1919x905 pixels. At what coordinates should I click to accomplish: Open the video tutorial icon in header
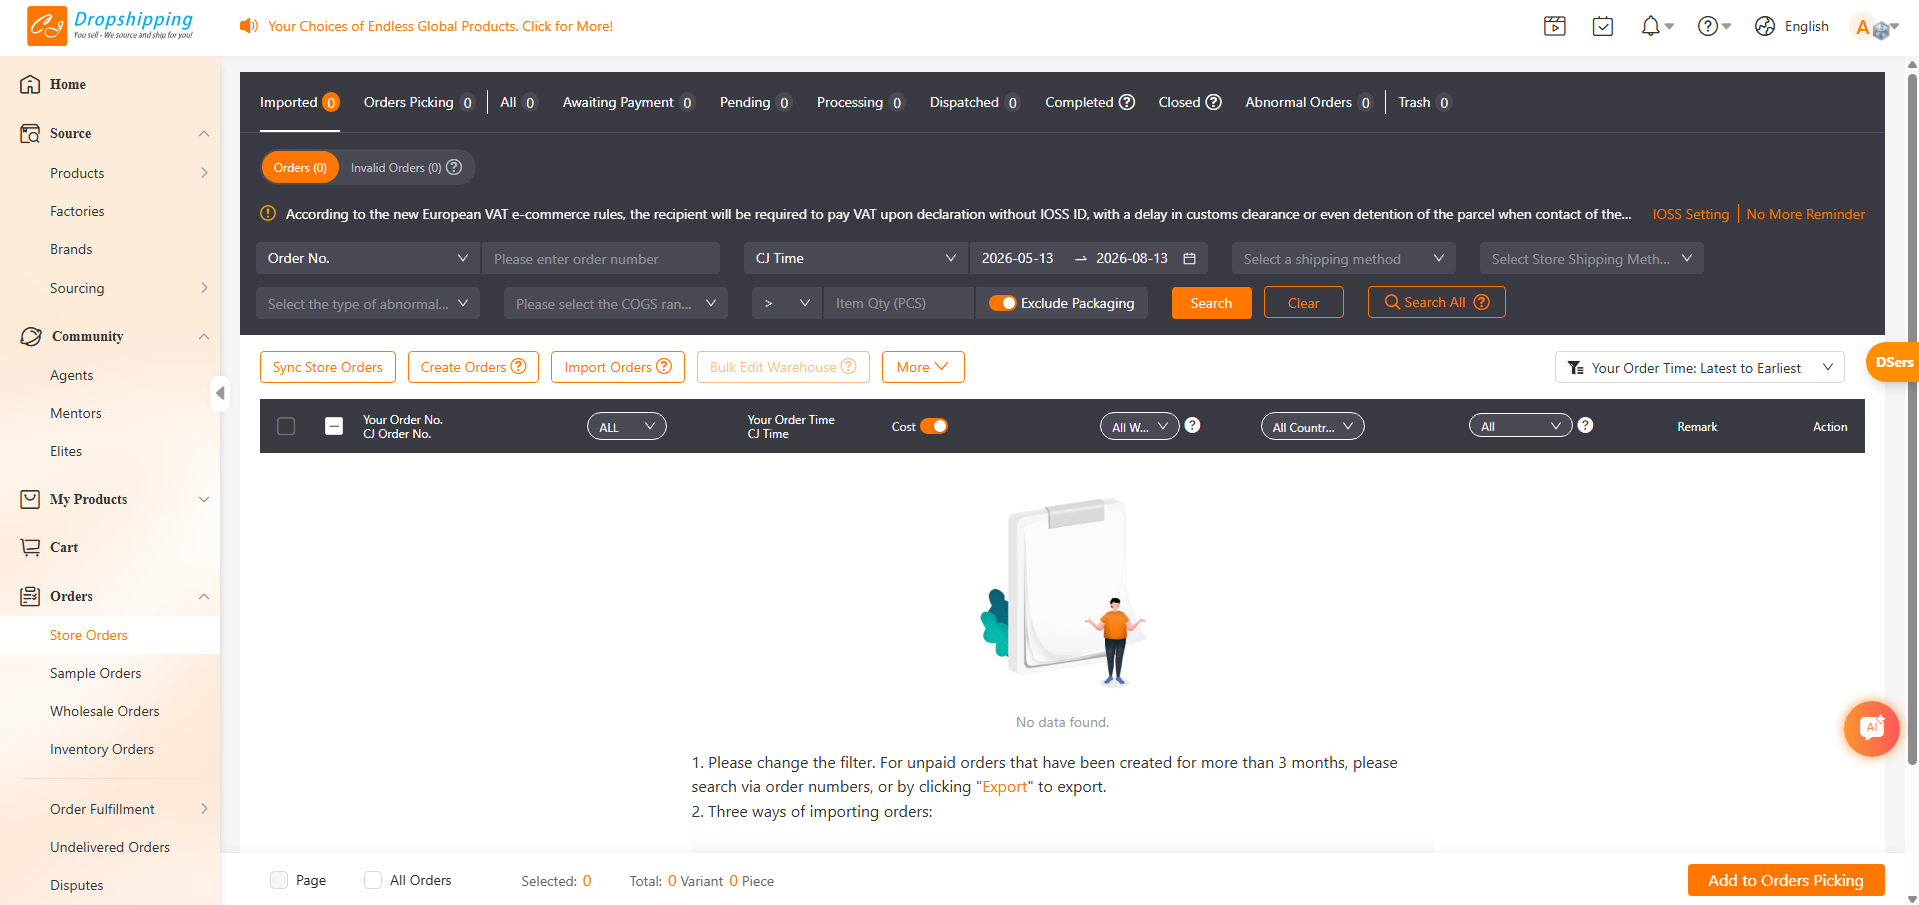click(1555, 26)
